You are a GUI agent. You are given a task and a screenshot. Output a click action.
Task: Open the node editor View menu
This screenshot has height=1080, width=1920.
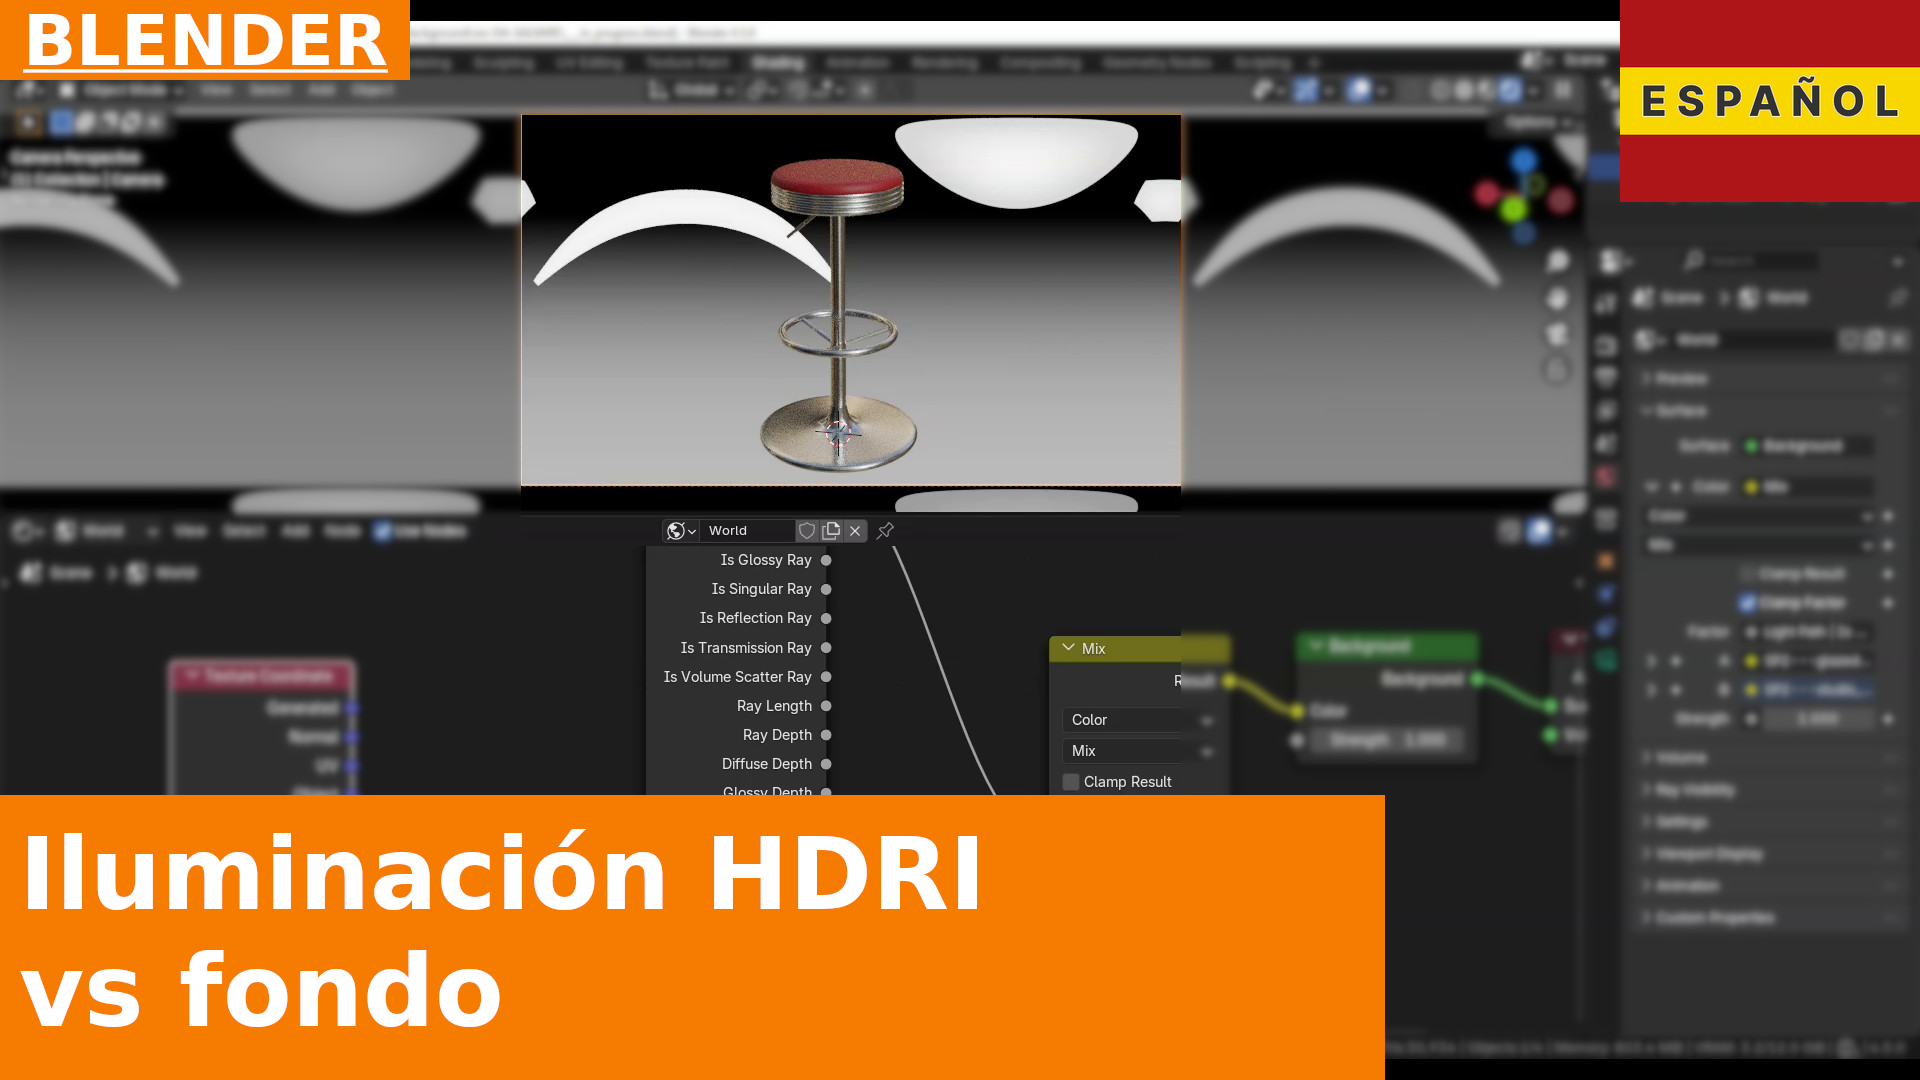[190, 531]
